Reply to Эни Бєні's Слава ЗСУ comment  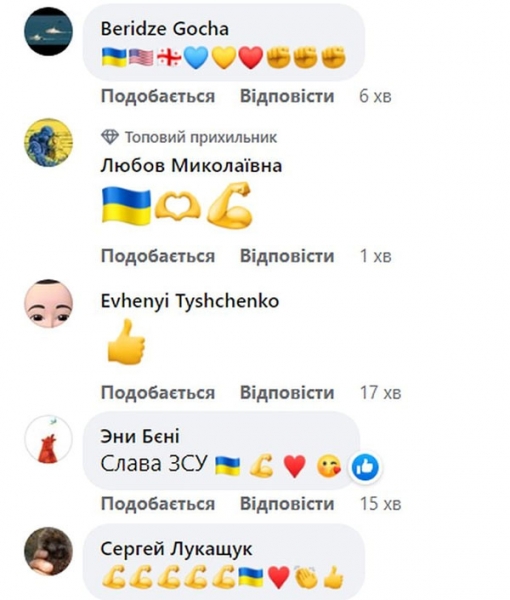(287, 504)
